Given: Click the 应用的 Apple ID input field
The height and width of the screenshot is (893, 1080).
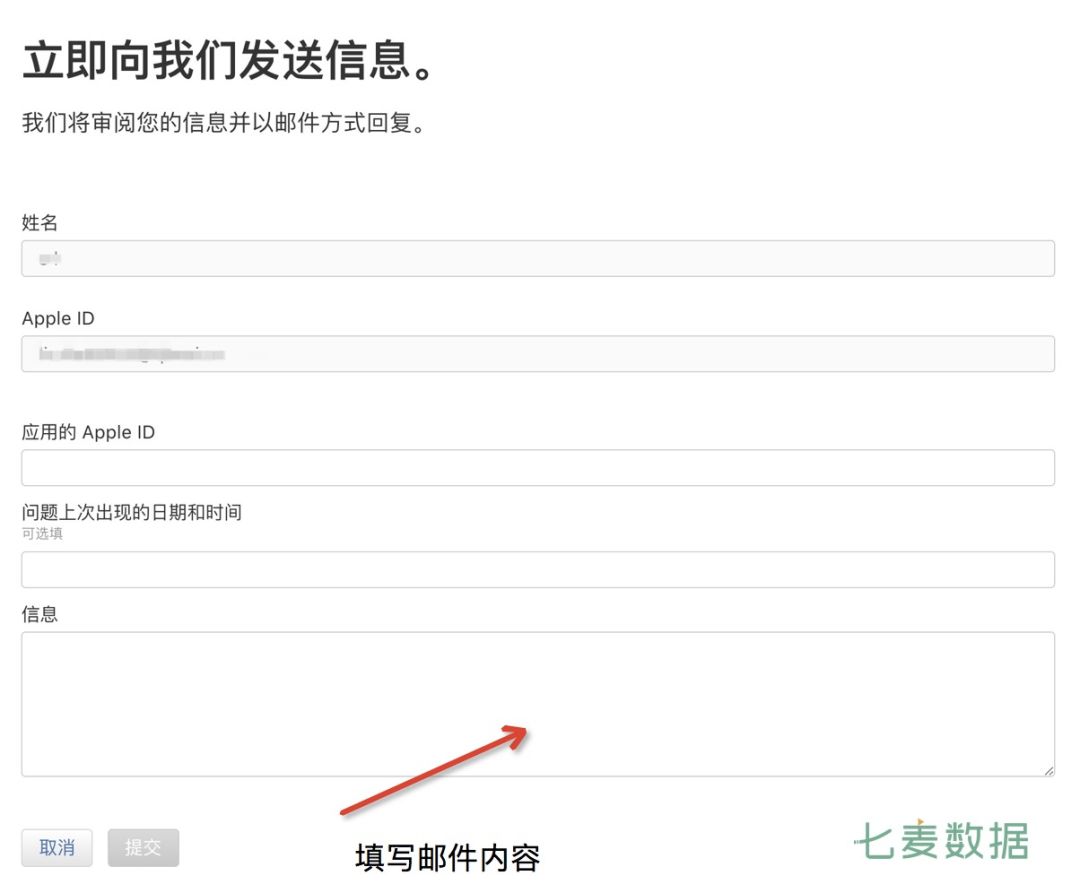Looking at the screenshot, I should click(x=538, y=467).
